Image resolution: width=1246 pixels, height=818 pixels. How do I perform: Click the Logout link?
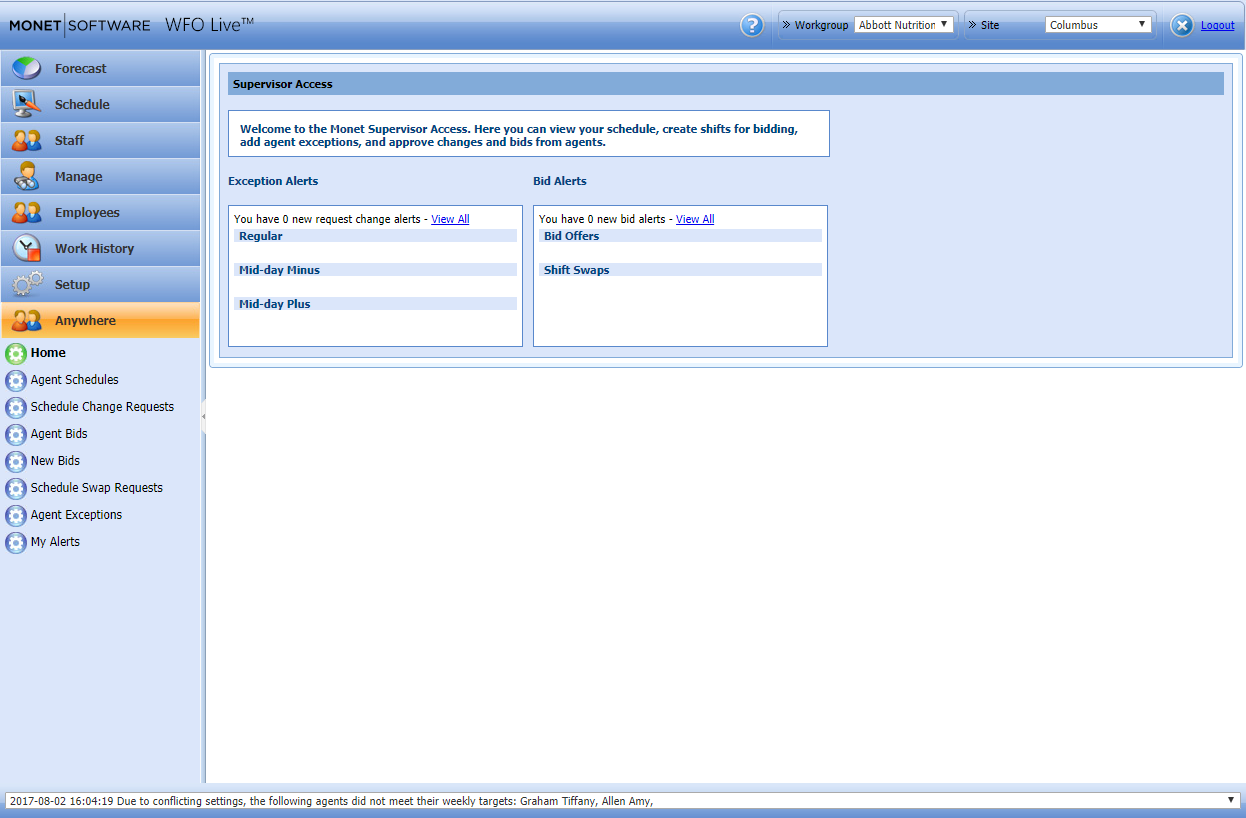pyautogui.click(x=1217, y=25)
